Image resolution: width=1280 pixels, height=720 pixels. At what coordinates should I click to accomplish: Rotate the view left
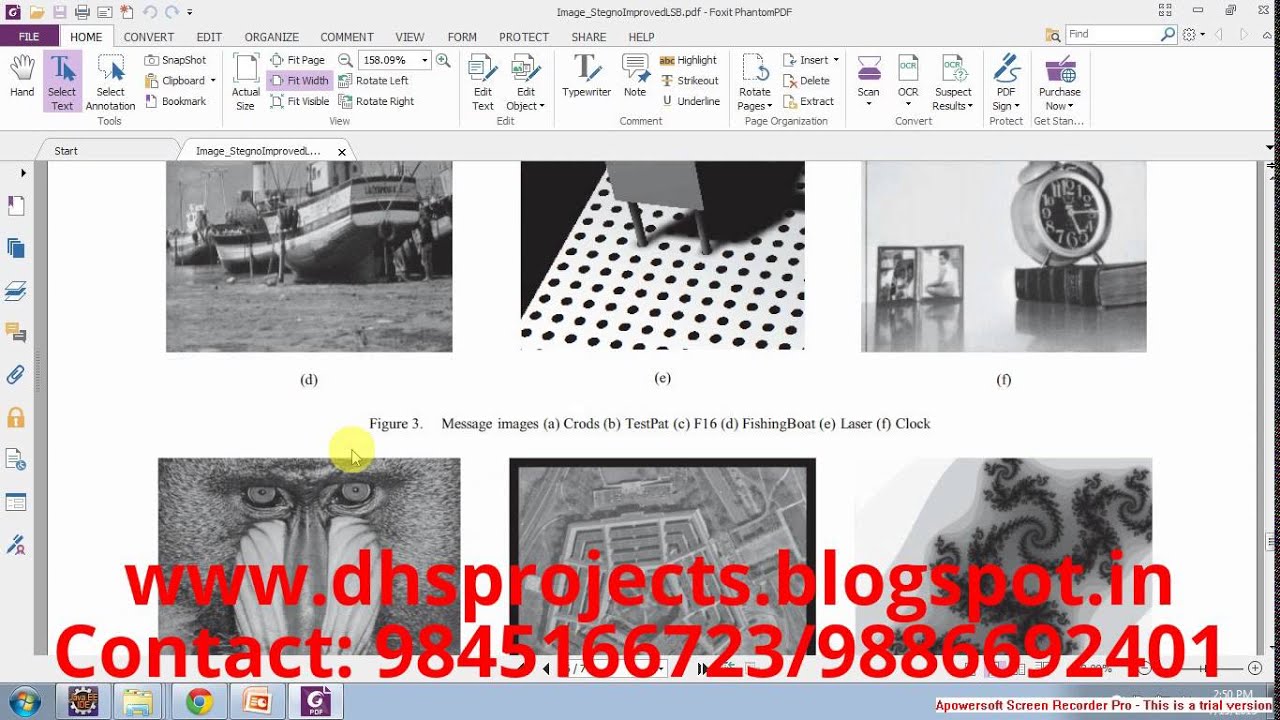(x=374, y=80)
